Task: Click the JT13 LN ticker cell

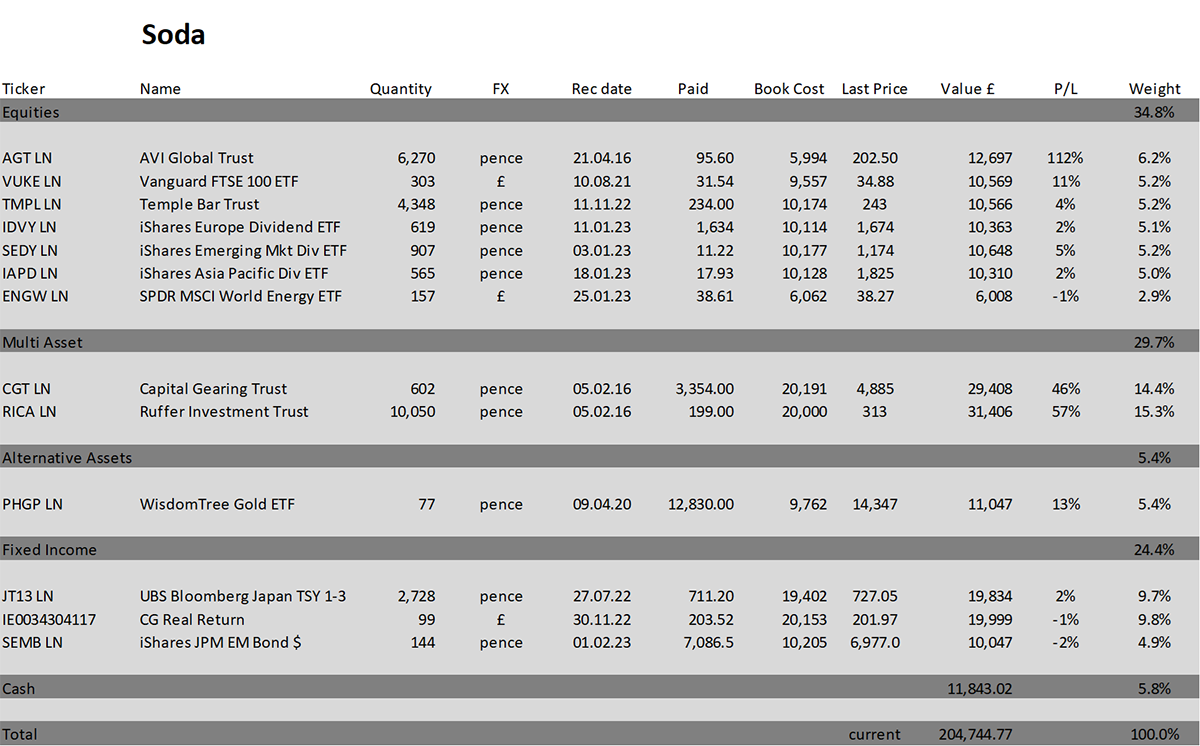Action: 30,597
